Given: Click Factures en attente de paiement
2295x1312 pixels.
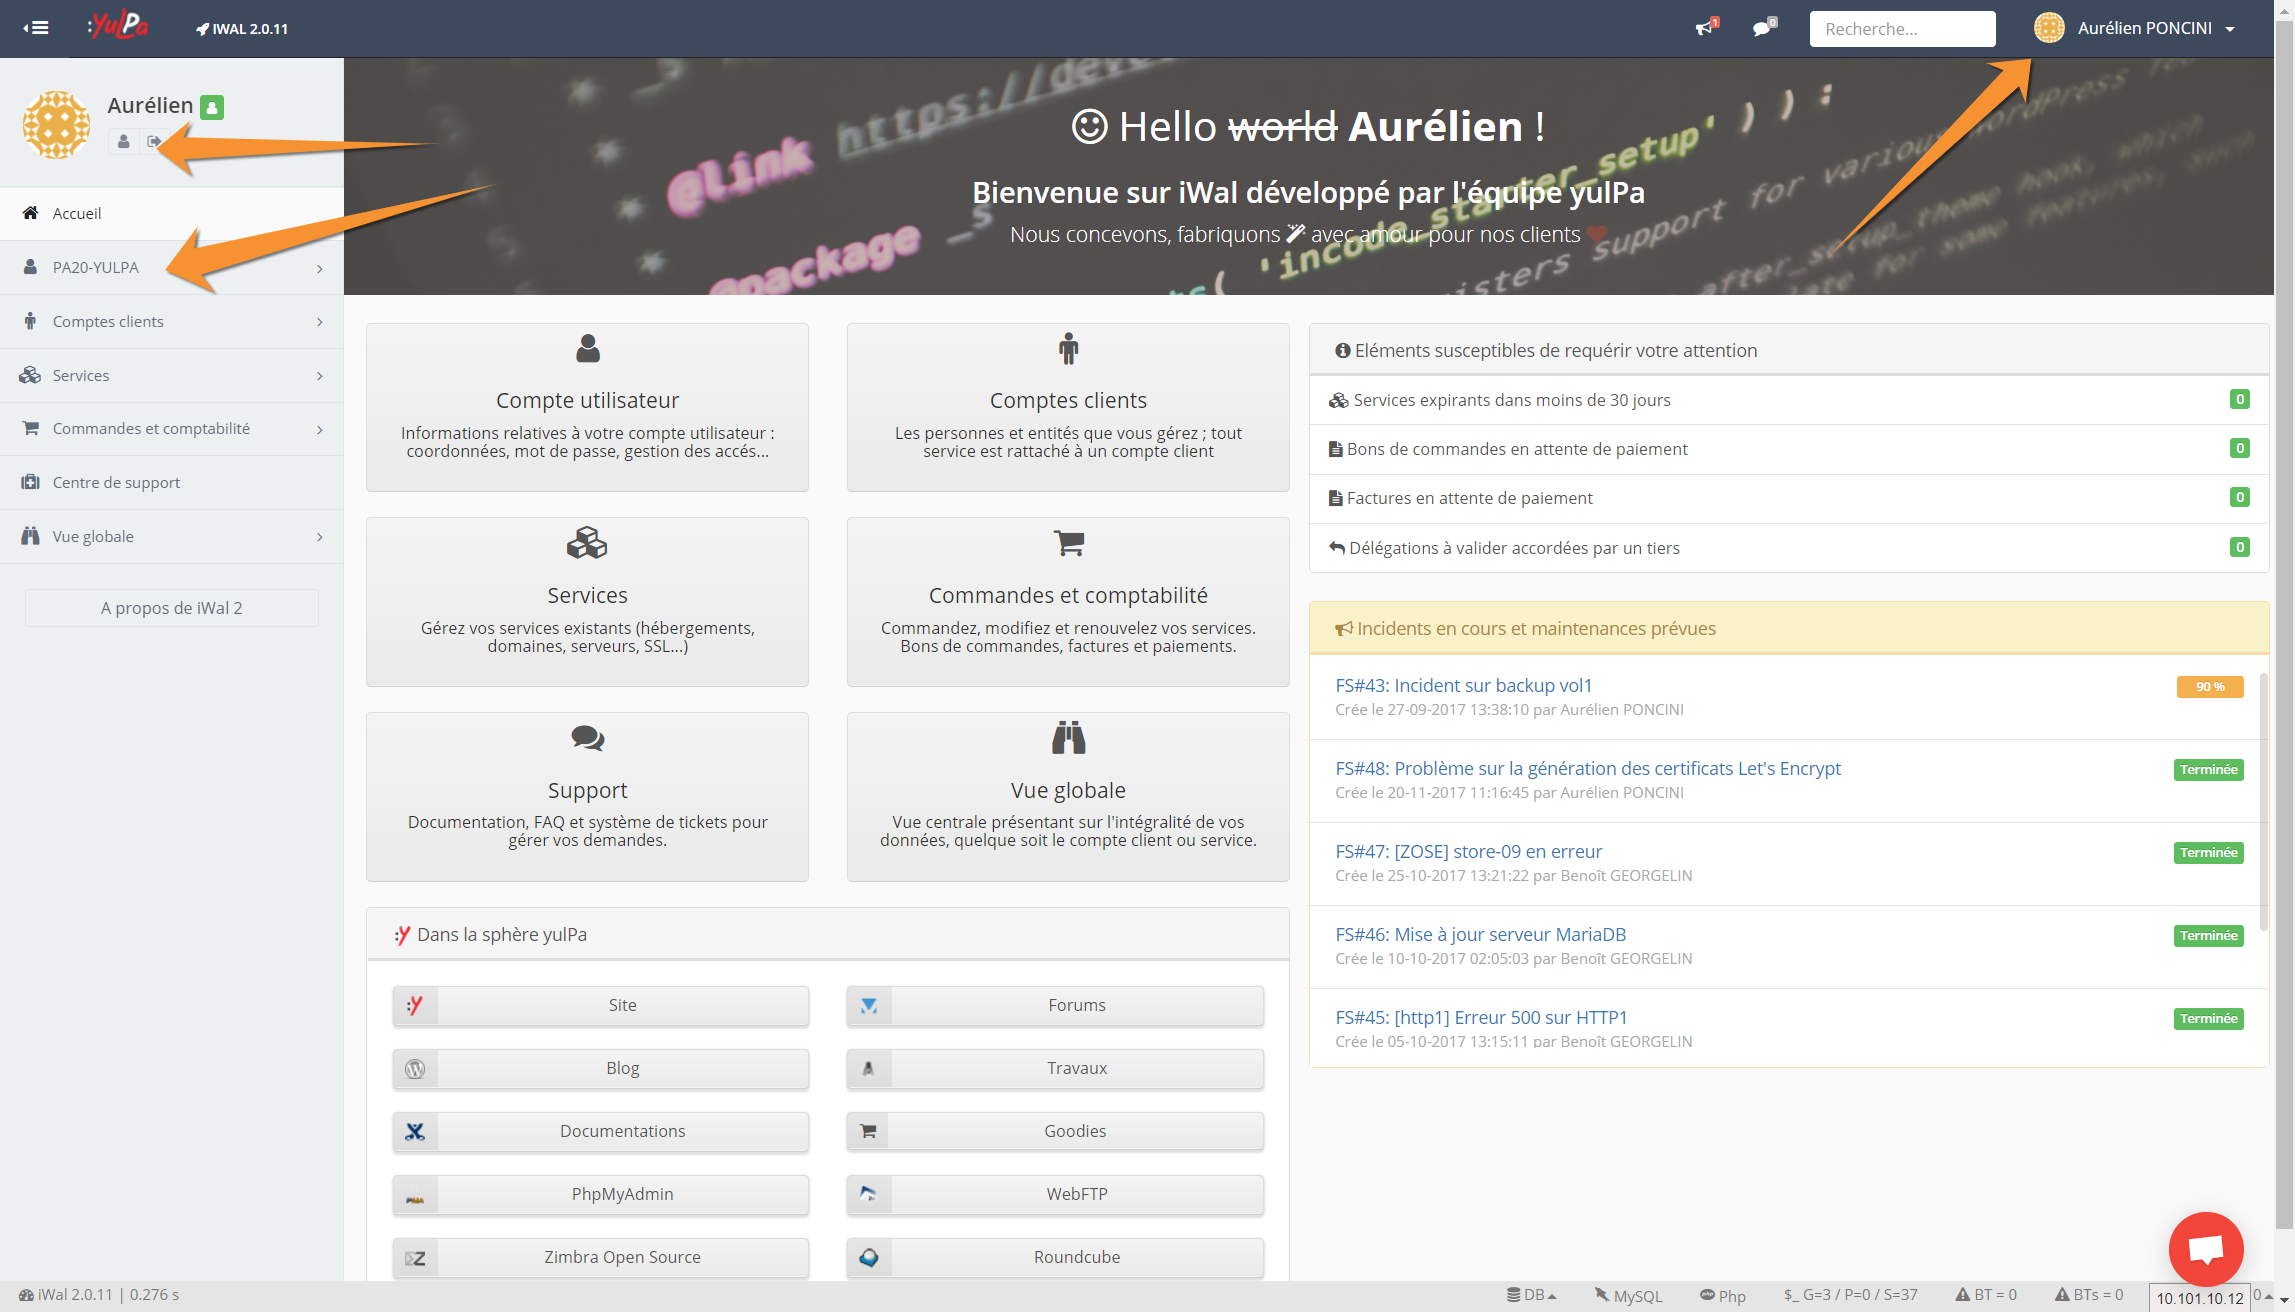Looking at the screenshot, I should pos(1789,498).
